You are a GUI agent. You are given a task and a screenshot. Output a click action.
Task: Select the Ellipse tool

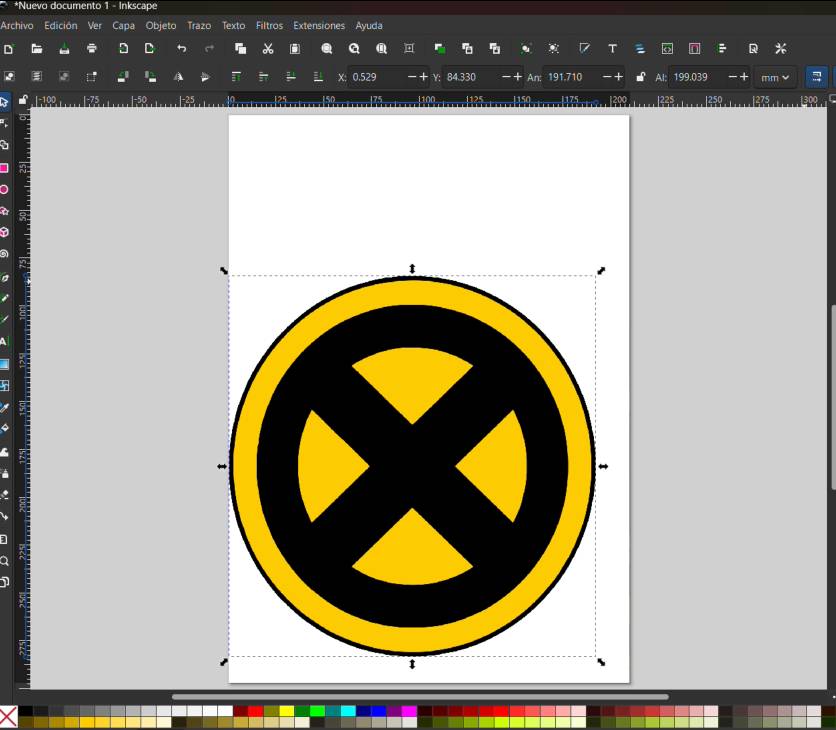4,189
